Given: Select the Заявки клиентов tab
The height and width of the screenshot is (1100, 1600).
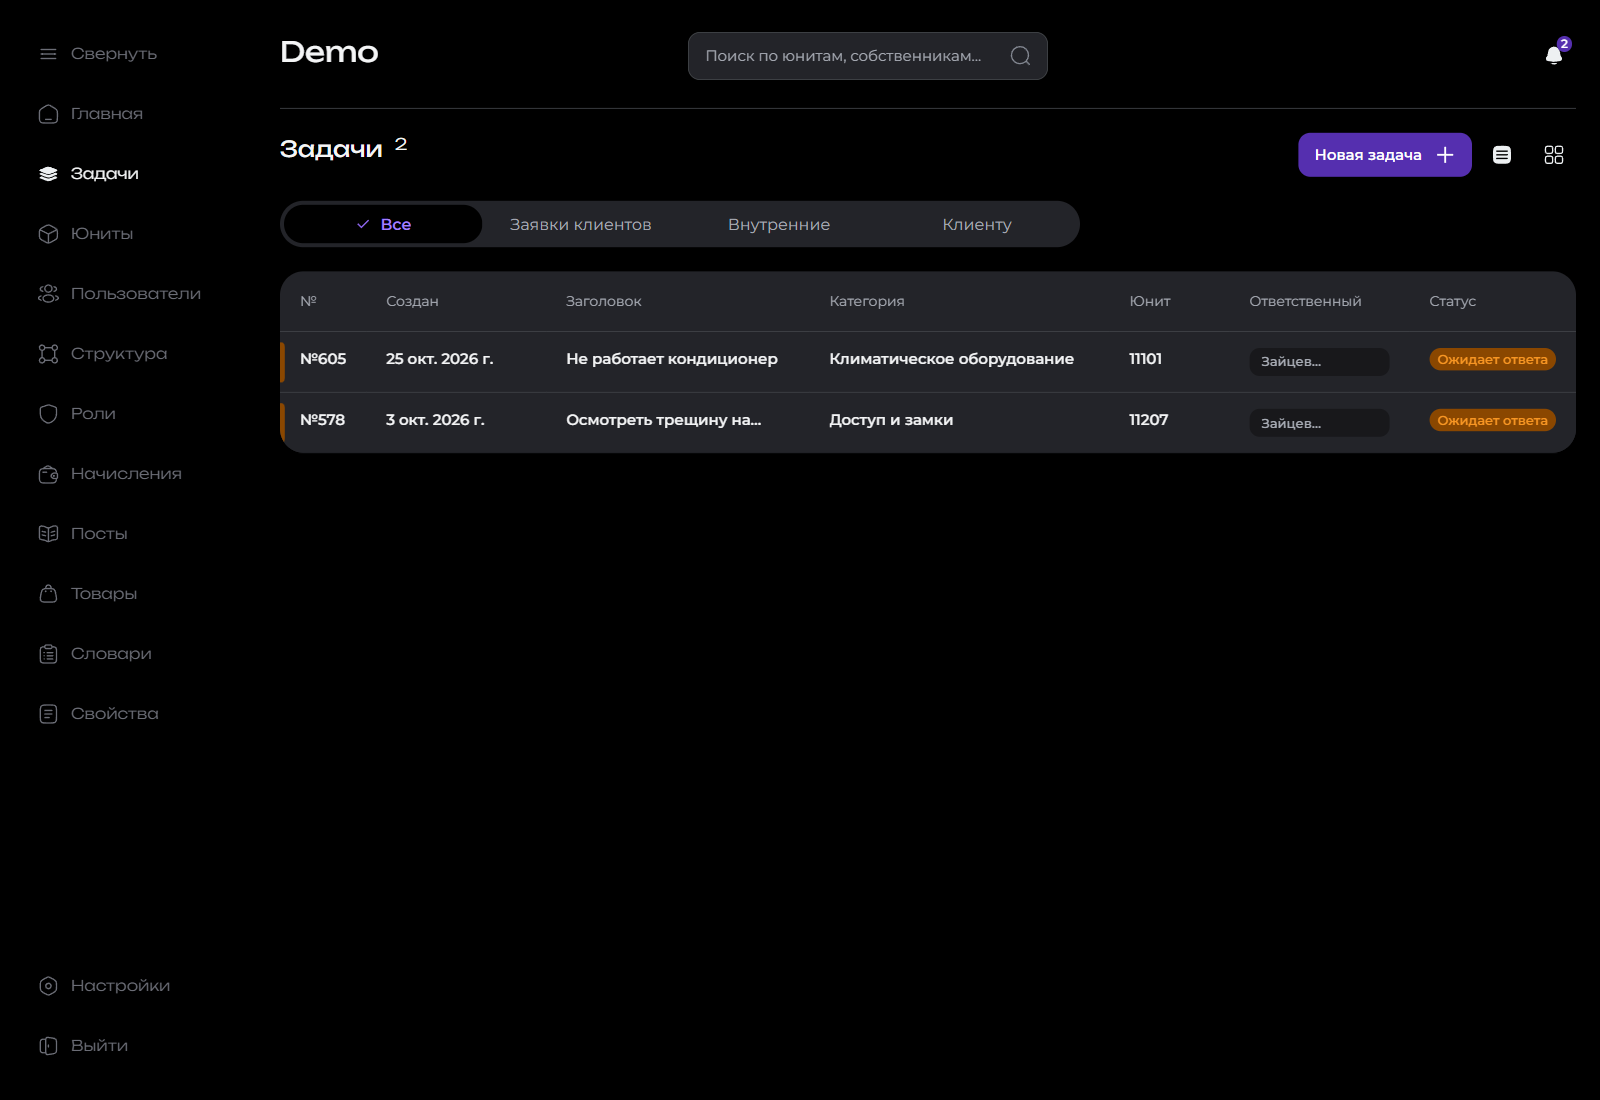Looking at the screenshot, I should 581,224.
